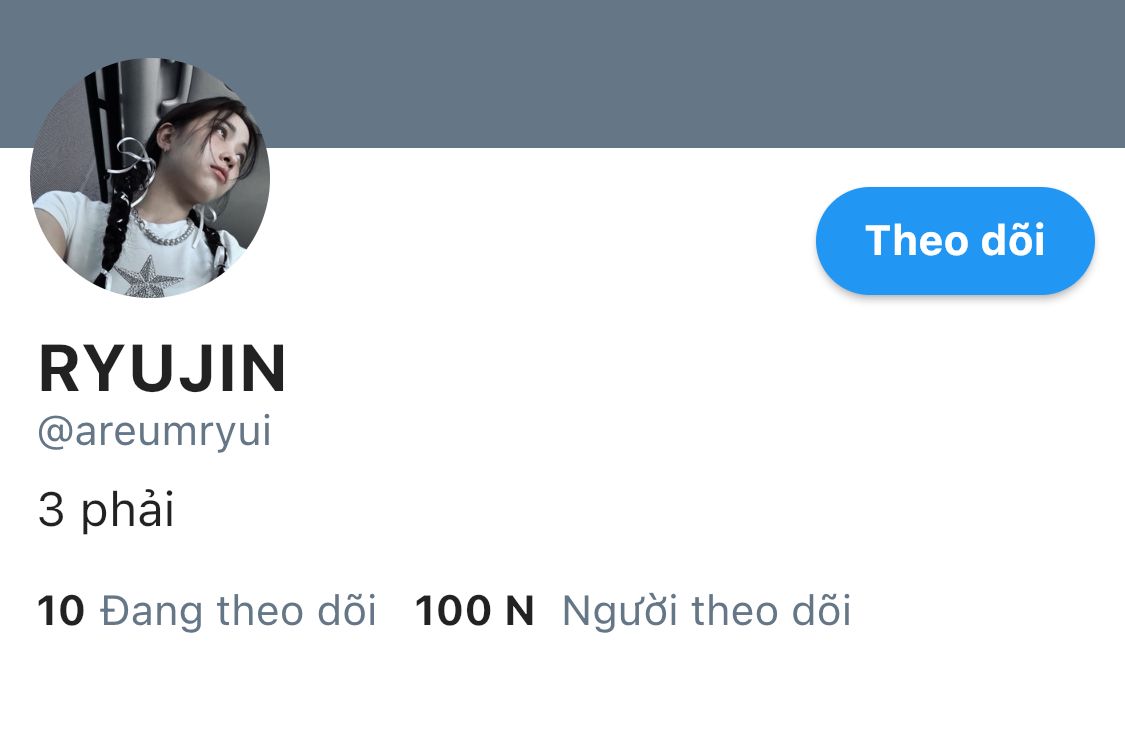
Task: Select the at-sign in @areumryui
Action: (x=55, y=433)
